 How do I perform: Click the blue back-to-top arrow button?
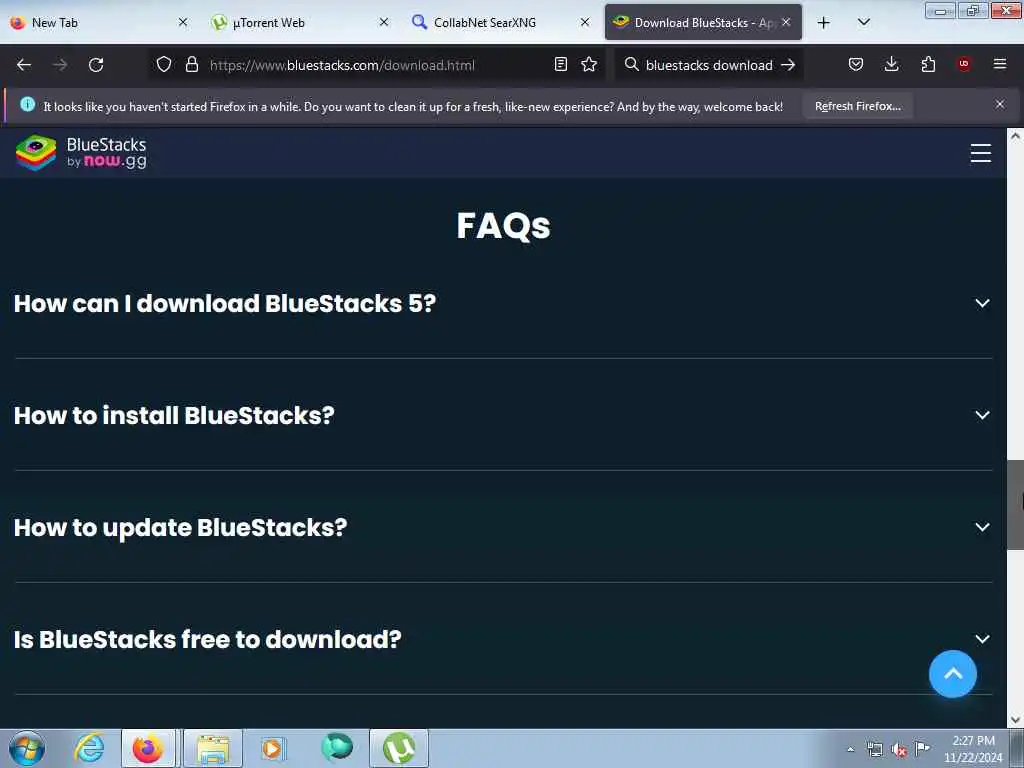953,674
